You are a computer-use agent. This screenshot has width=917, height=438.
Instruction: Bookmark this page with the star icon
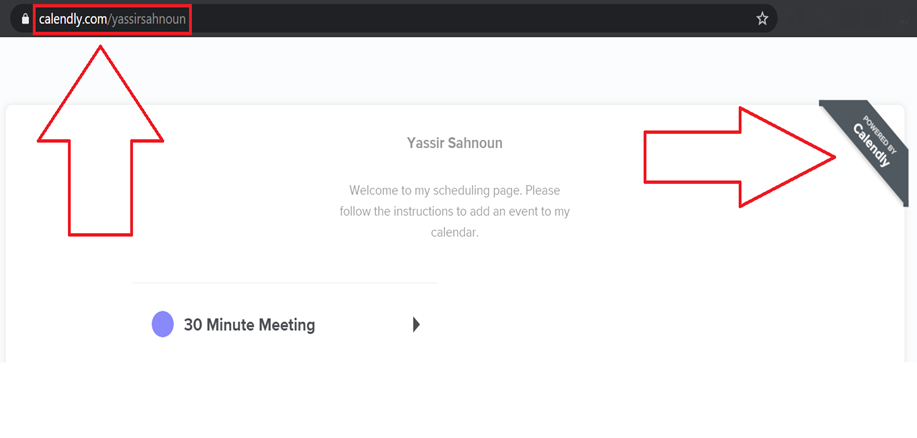click(x=762, y=19)
